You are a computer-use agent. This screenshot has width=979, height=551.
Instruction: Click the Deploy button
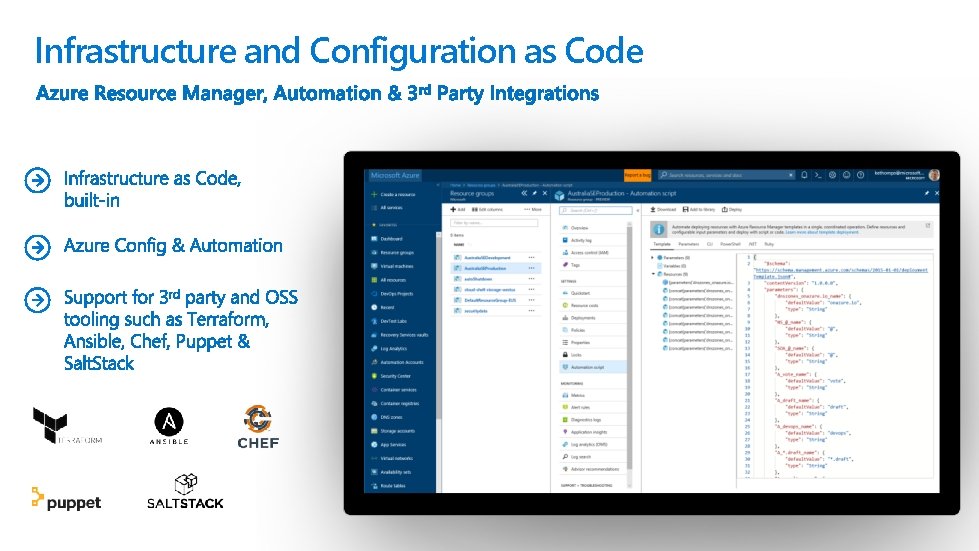coord(732,210)
